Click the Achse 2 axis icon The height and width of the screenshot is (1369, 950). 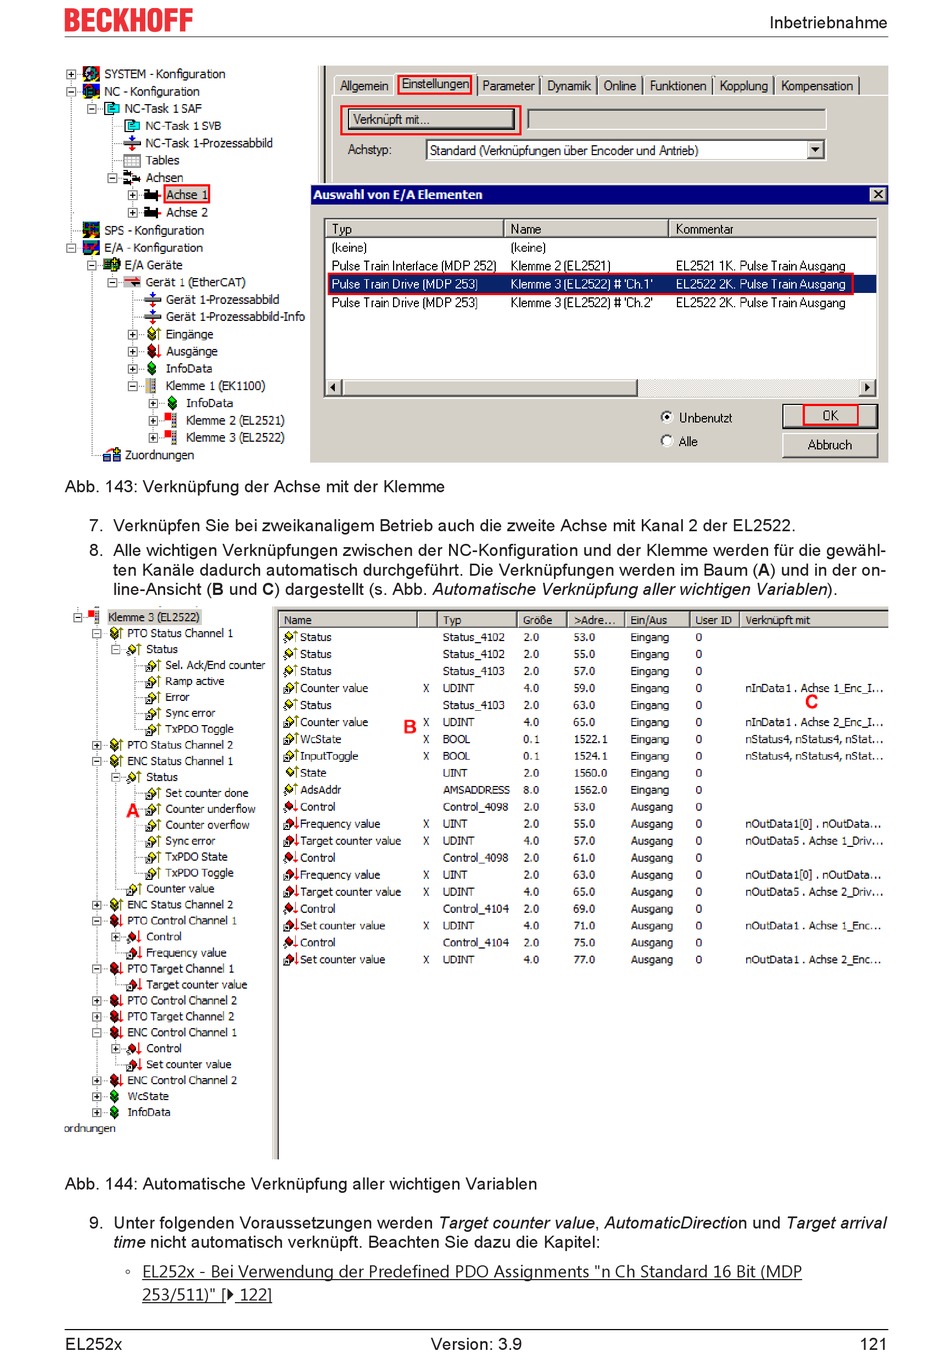(152, 212)
